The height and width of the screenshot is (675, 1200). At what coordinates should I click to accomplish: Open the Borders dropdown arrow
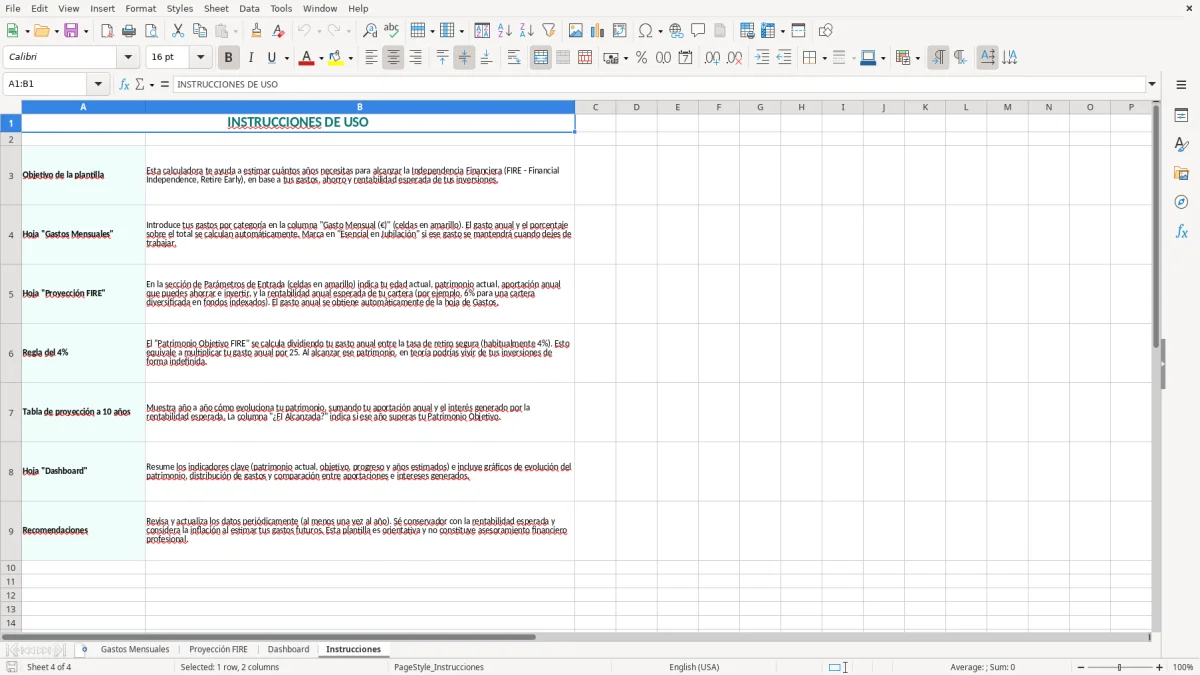(x=823, y=58)
